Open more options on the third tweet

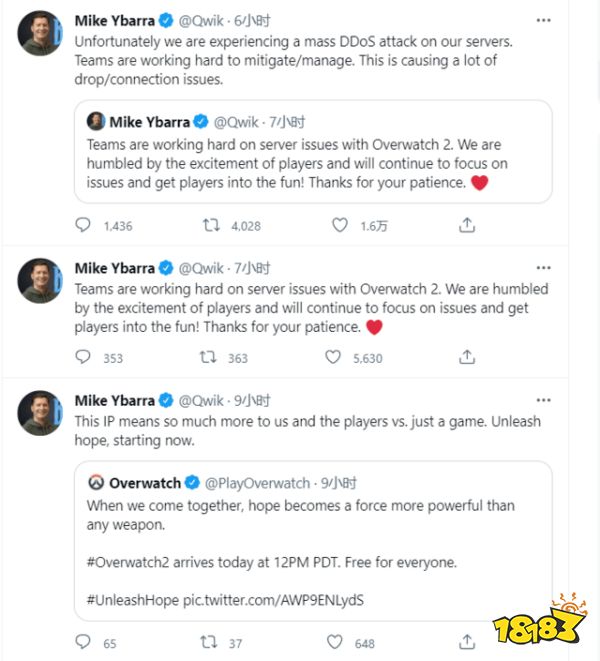[x=543, y=400]
